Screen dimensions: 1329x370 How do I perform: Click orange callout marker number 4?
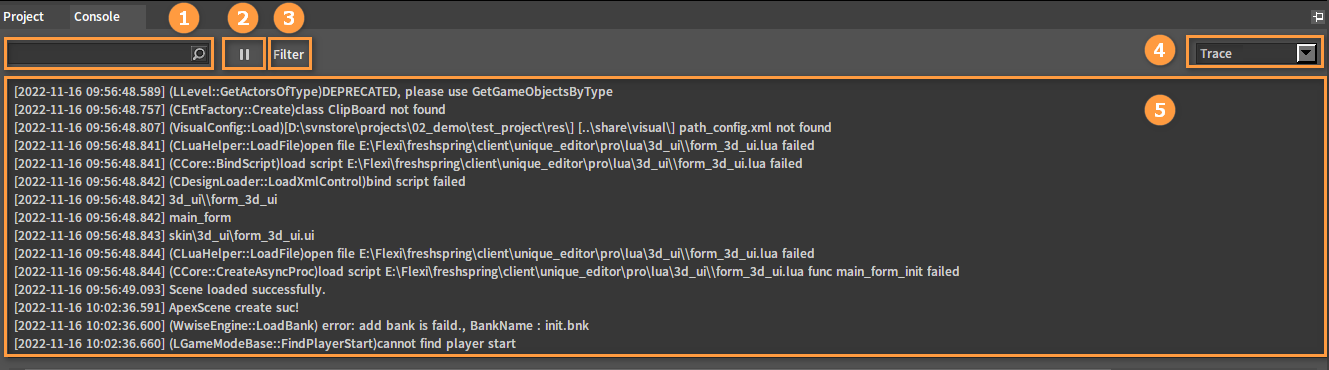click(1158, 50)
